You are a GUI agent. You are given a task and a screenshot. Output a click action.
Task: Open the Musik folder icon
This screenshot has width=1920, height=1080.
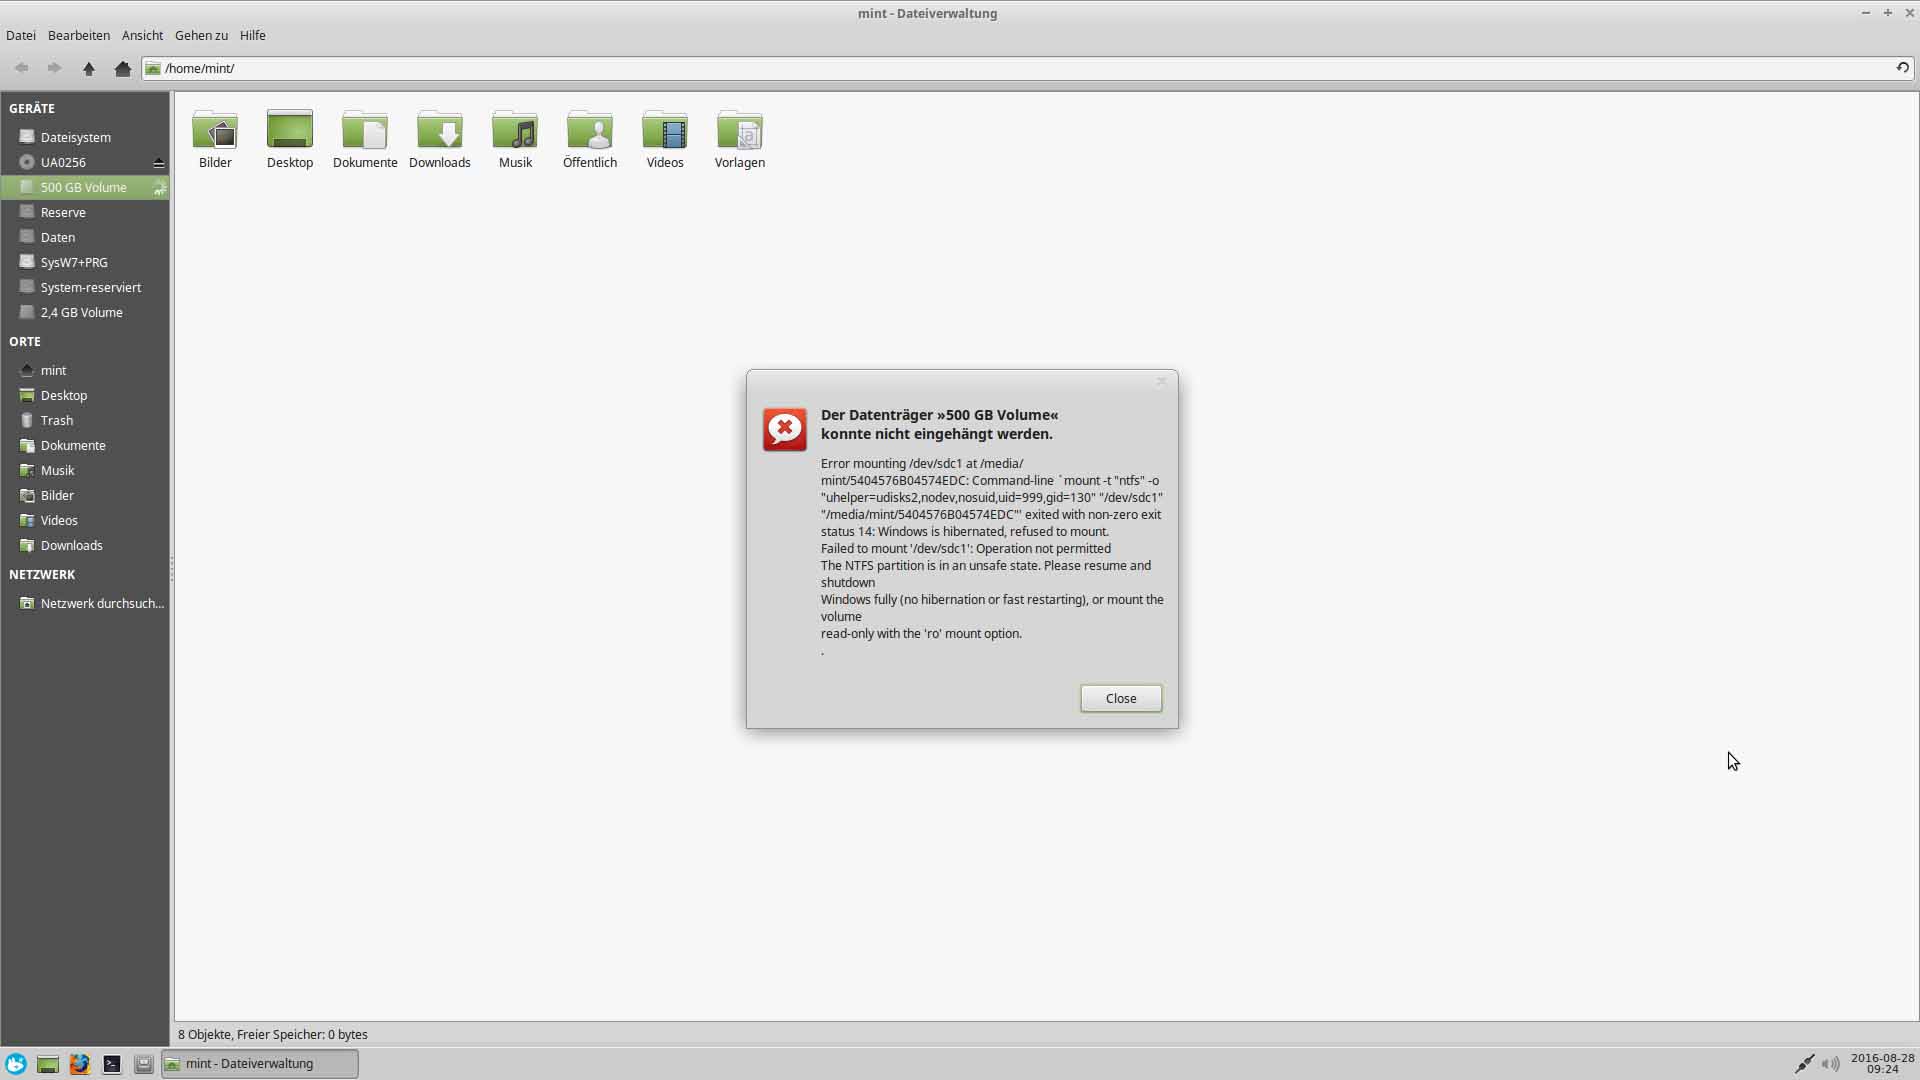click(x=515, y=131)
